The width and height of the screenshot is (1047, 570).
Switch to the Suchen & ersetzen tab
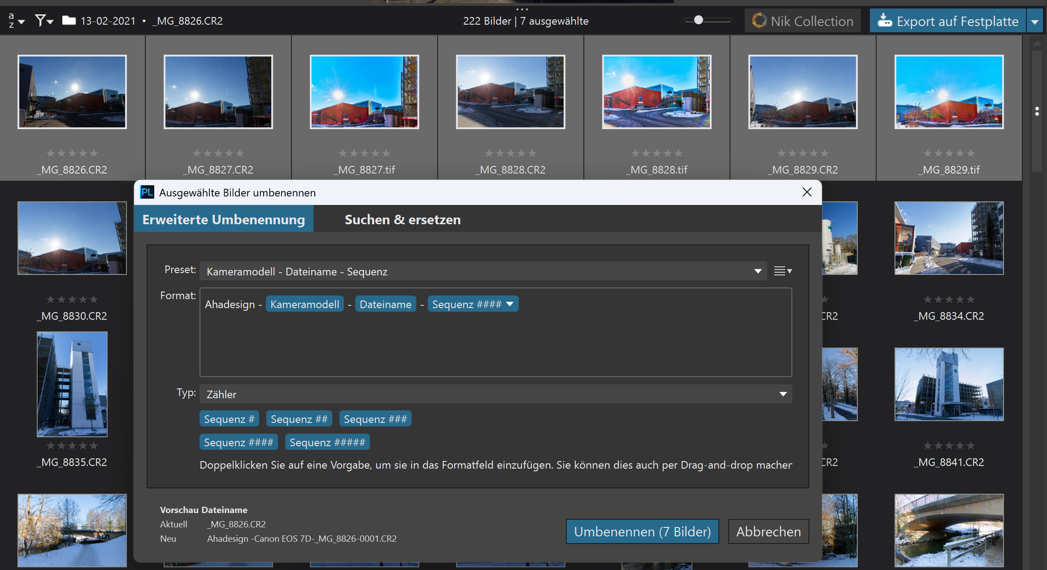point(402,219)
